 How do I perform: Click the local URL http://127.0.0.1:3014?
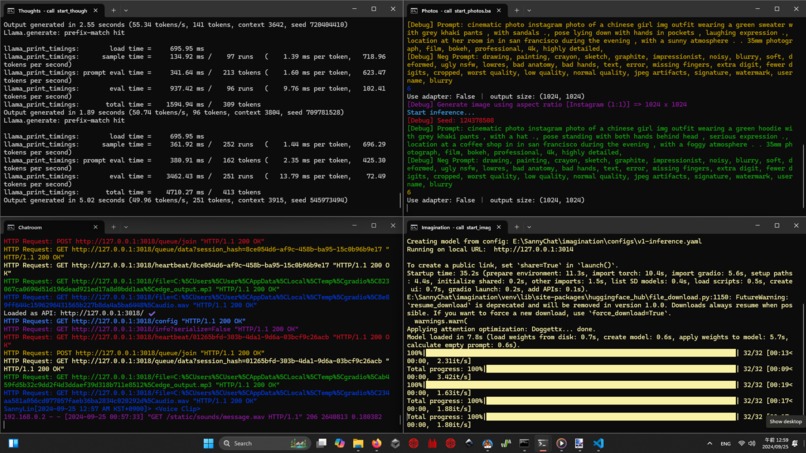tap(533, 249)
